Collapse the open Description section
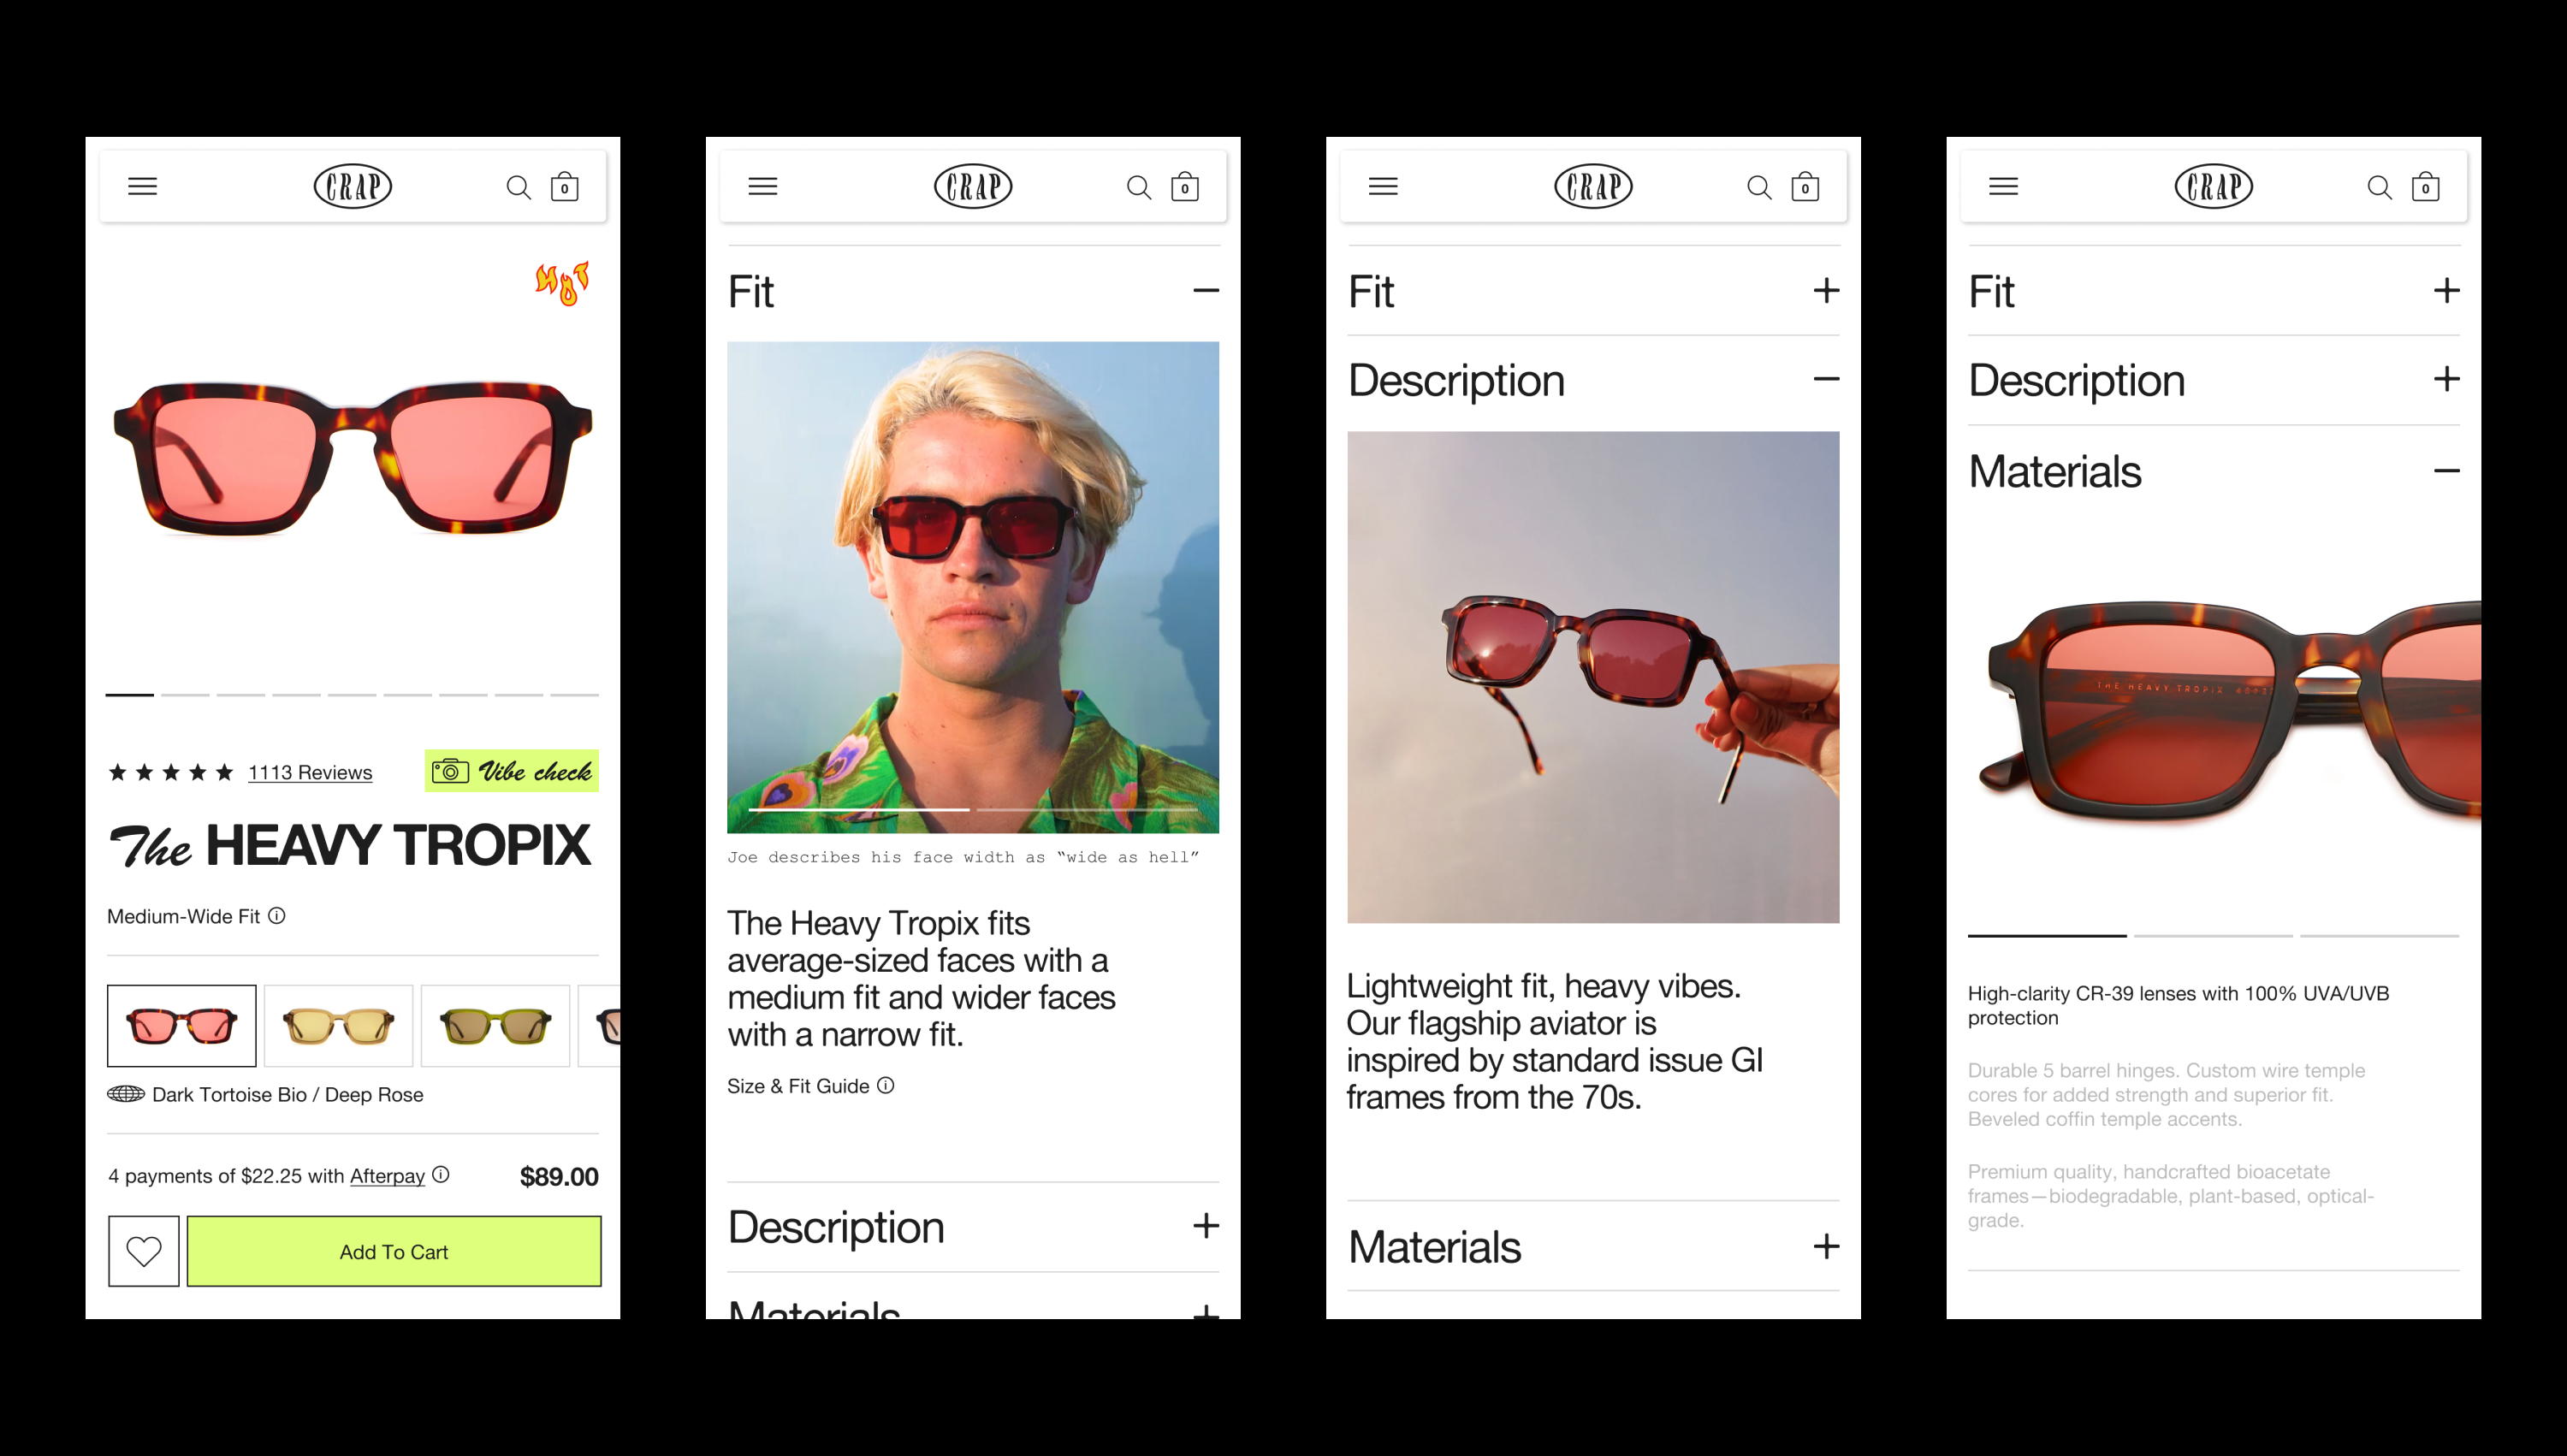 click(x=1826, y=379)
